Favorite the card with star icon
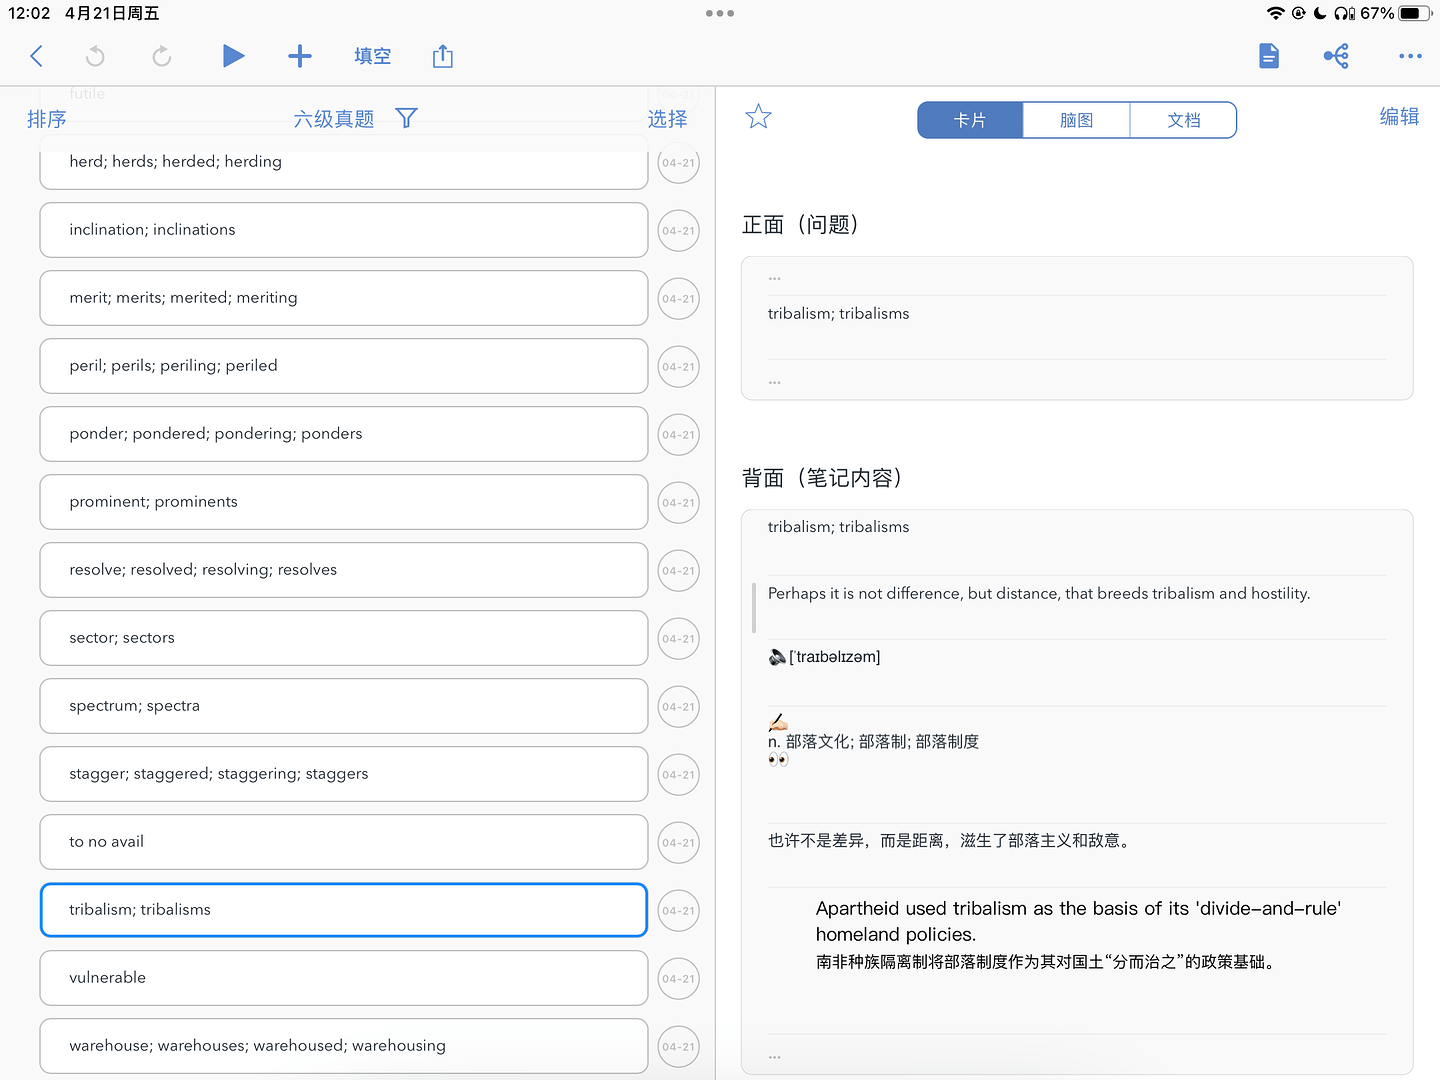1440x1080 pixels. click(759, 117)
